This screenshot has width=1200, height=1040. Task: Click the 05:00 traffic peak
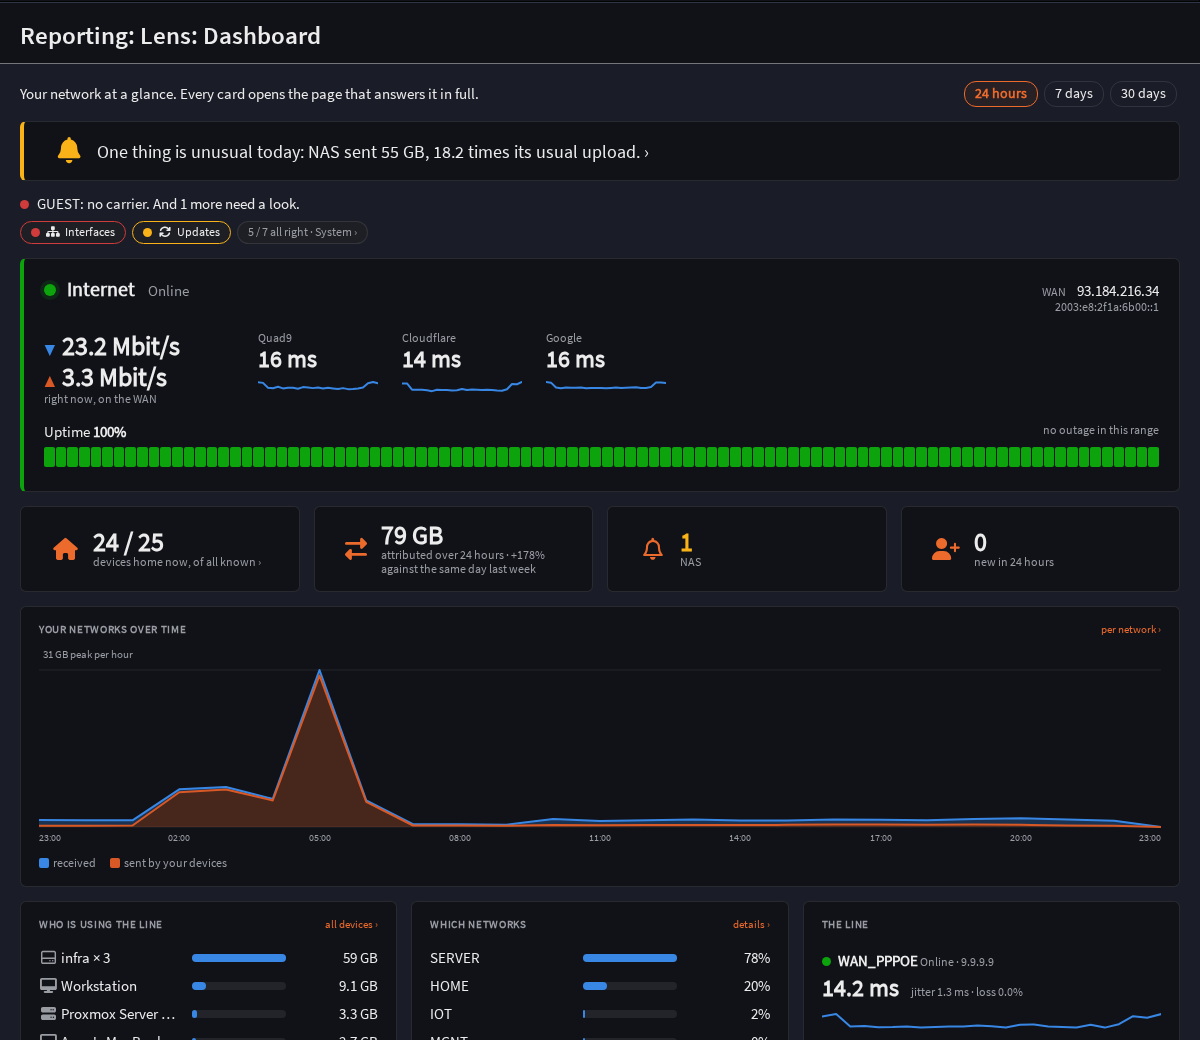point(319,672)
